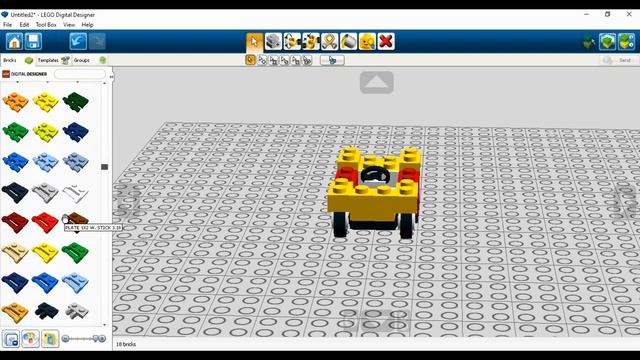Select the Flex tool
The width and height of the screenshot is (640, 360).
(329, 42)
